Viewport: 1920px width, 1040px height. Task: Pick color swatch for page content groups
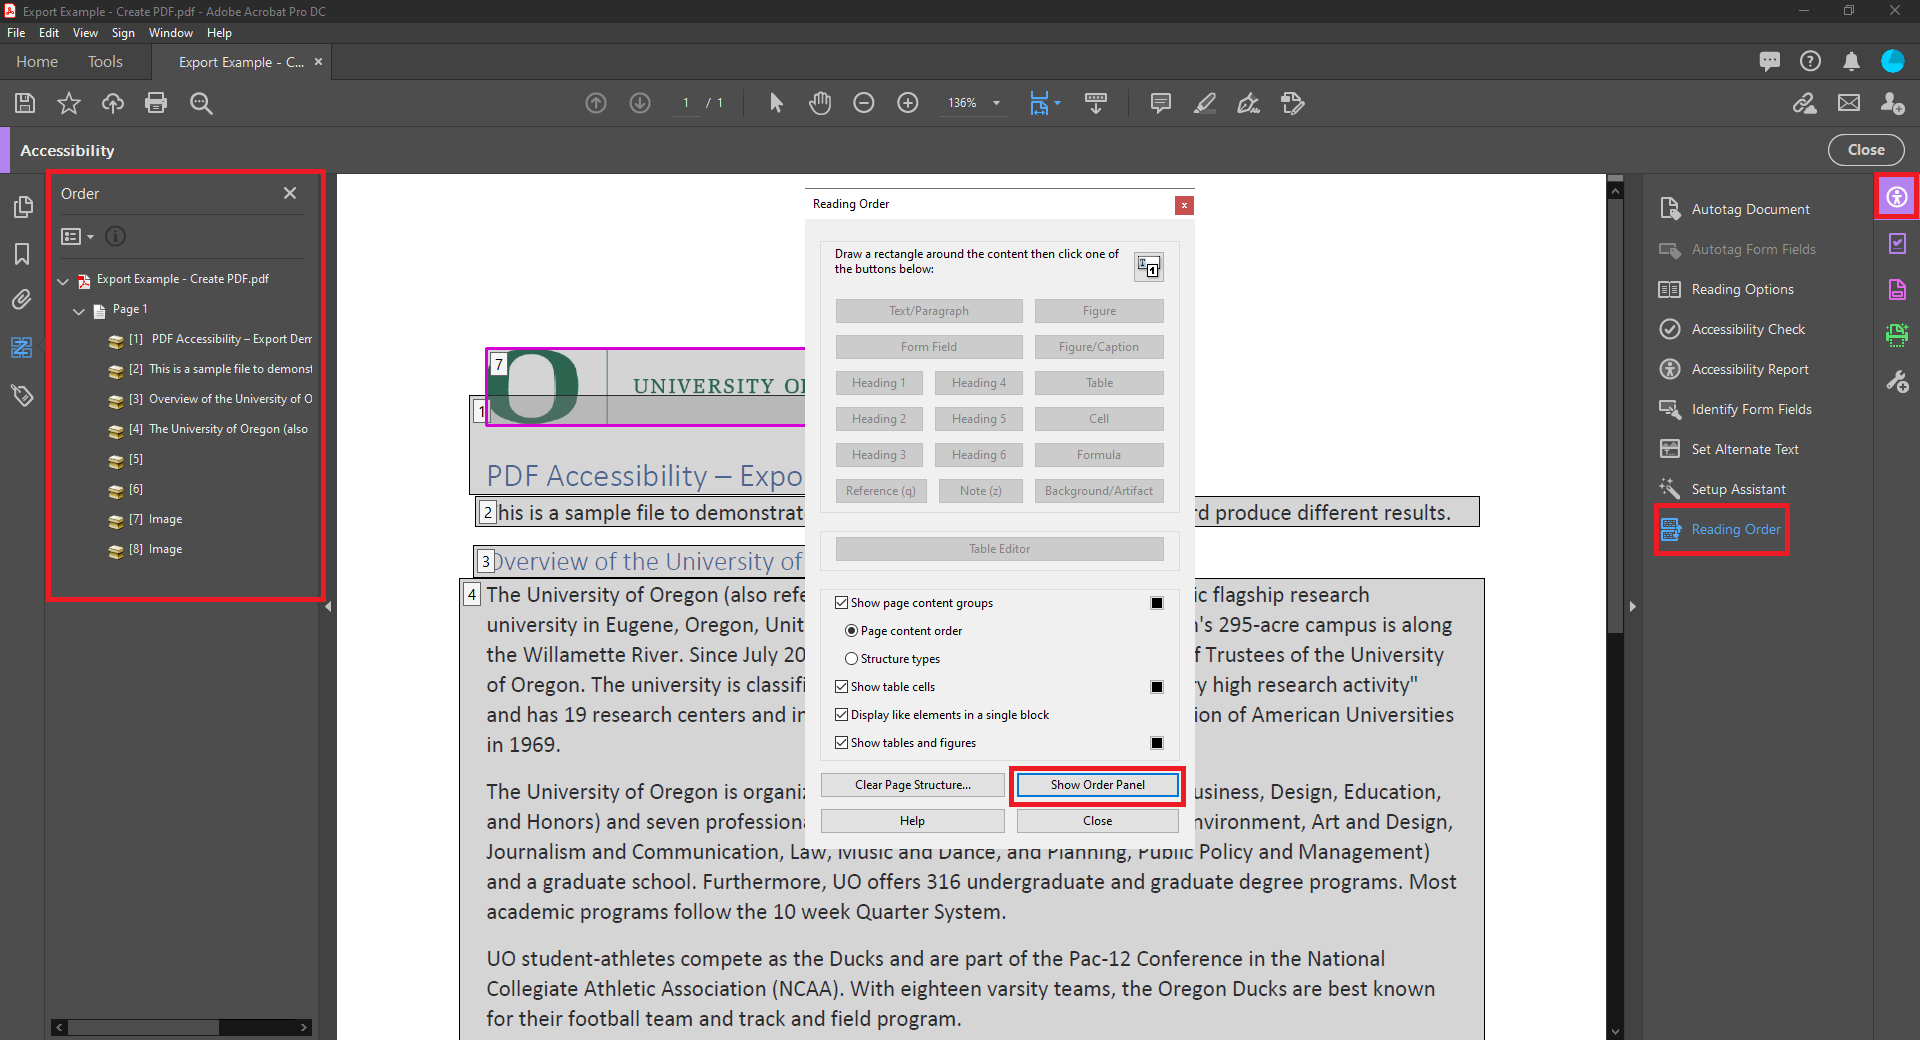tap(1157, 603)
